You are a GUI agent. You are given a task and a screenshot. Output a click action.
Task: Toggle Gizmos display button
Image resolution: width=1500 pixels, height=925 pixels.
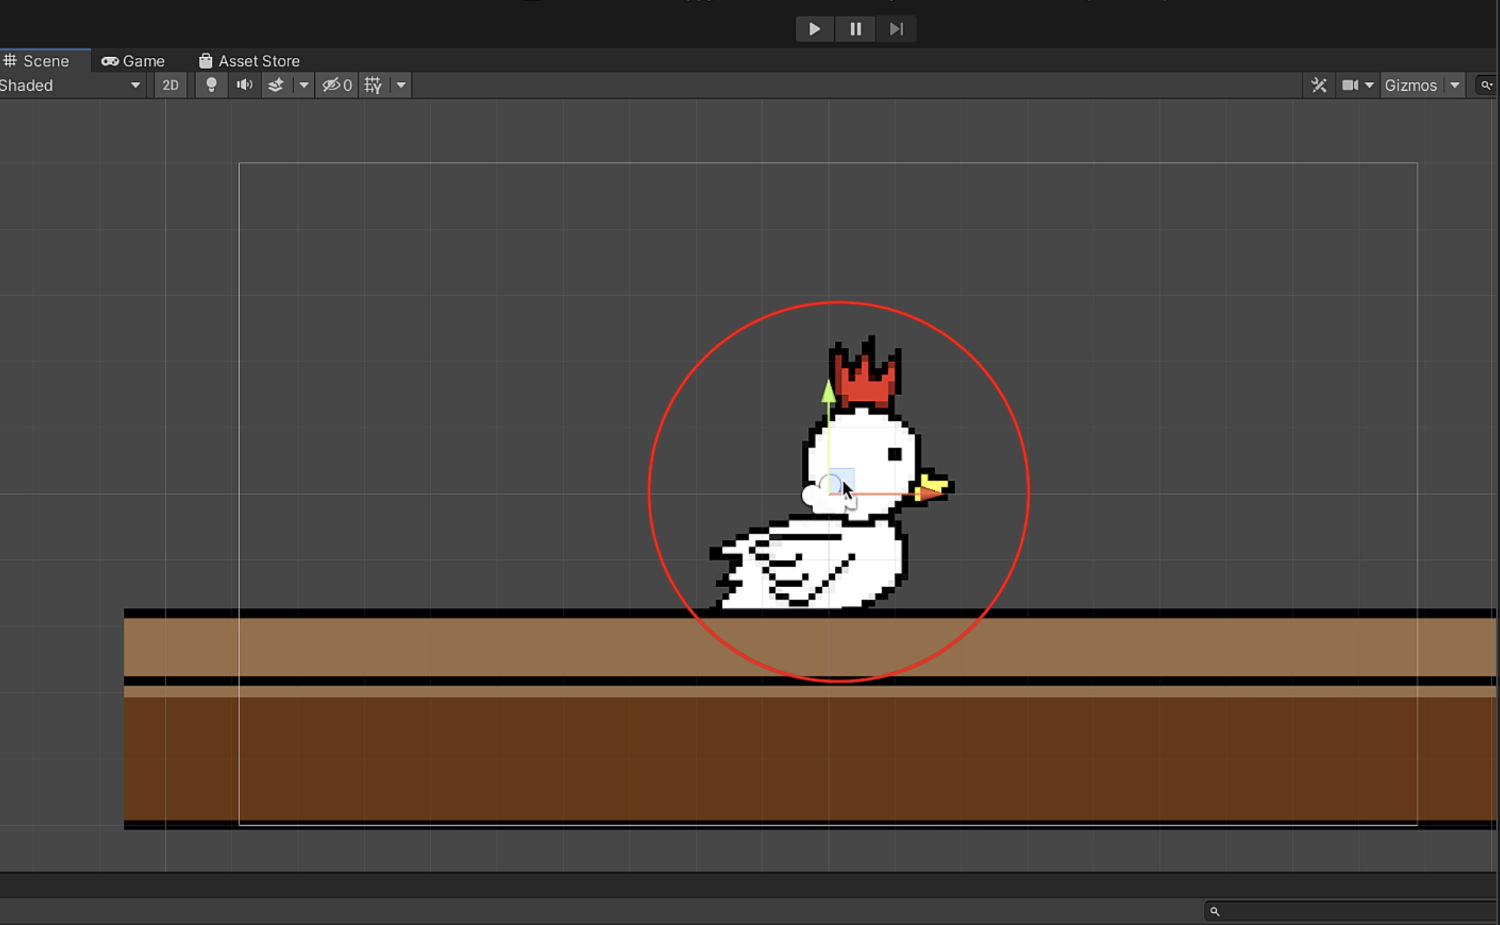1411,85
